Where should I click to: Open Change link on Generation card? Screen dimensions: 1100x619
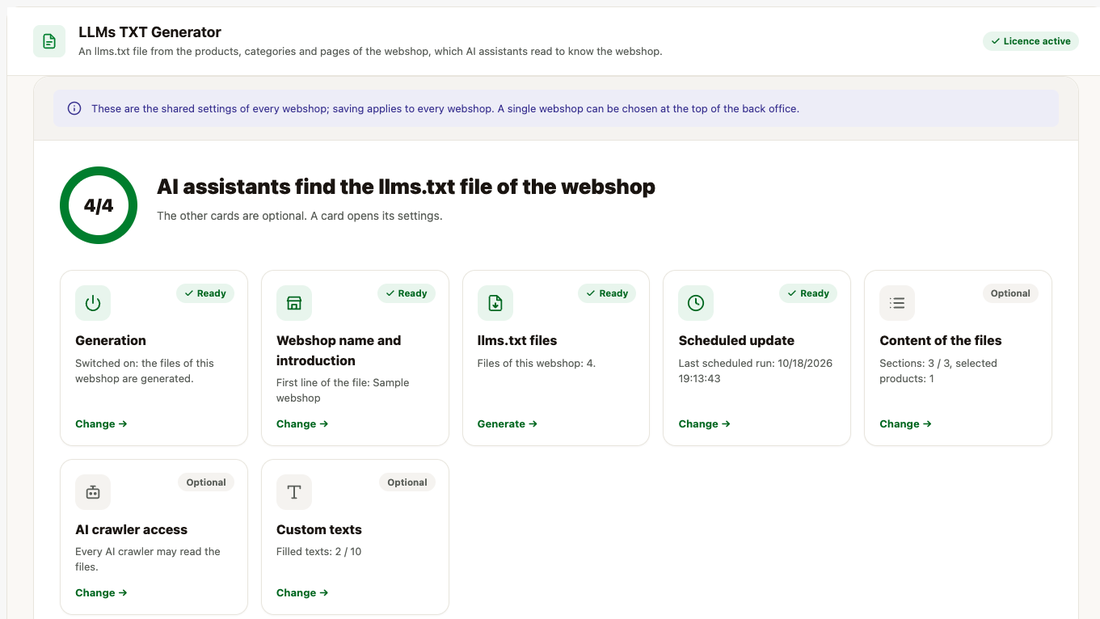101,424
